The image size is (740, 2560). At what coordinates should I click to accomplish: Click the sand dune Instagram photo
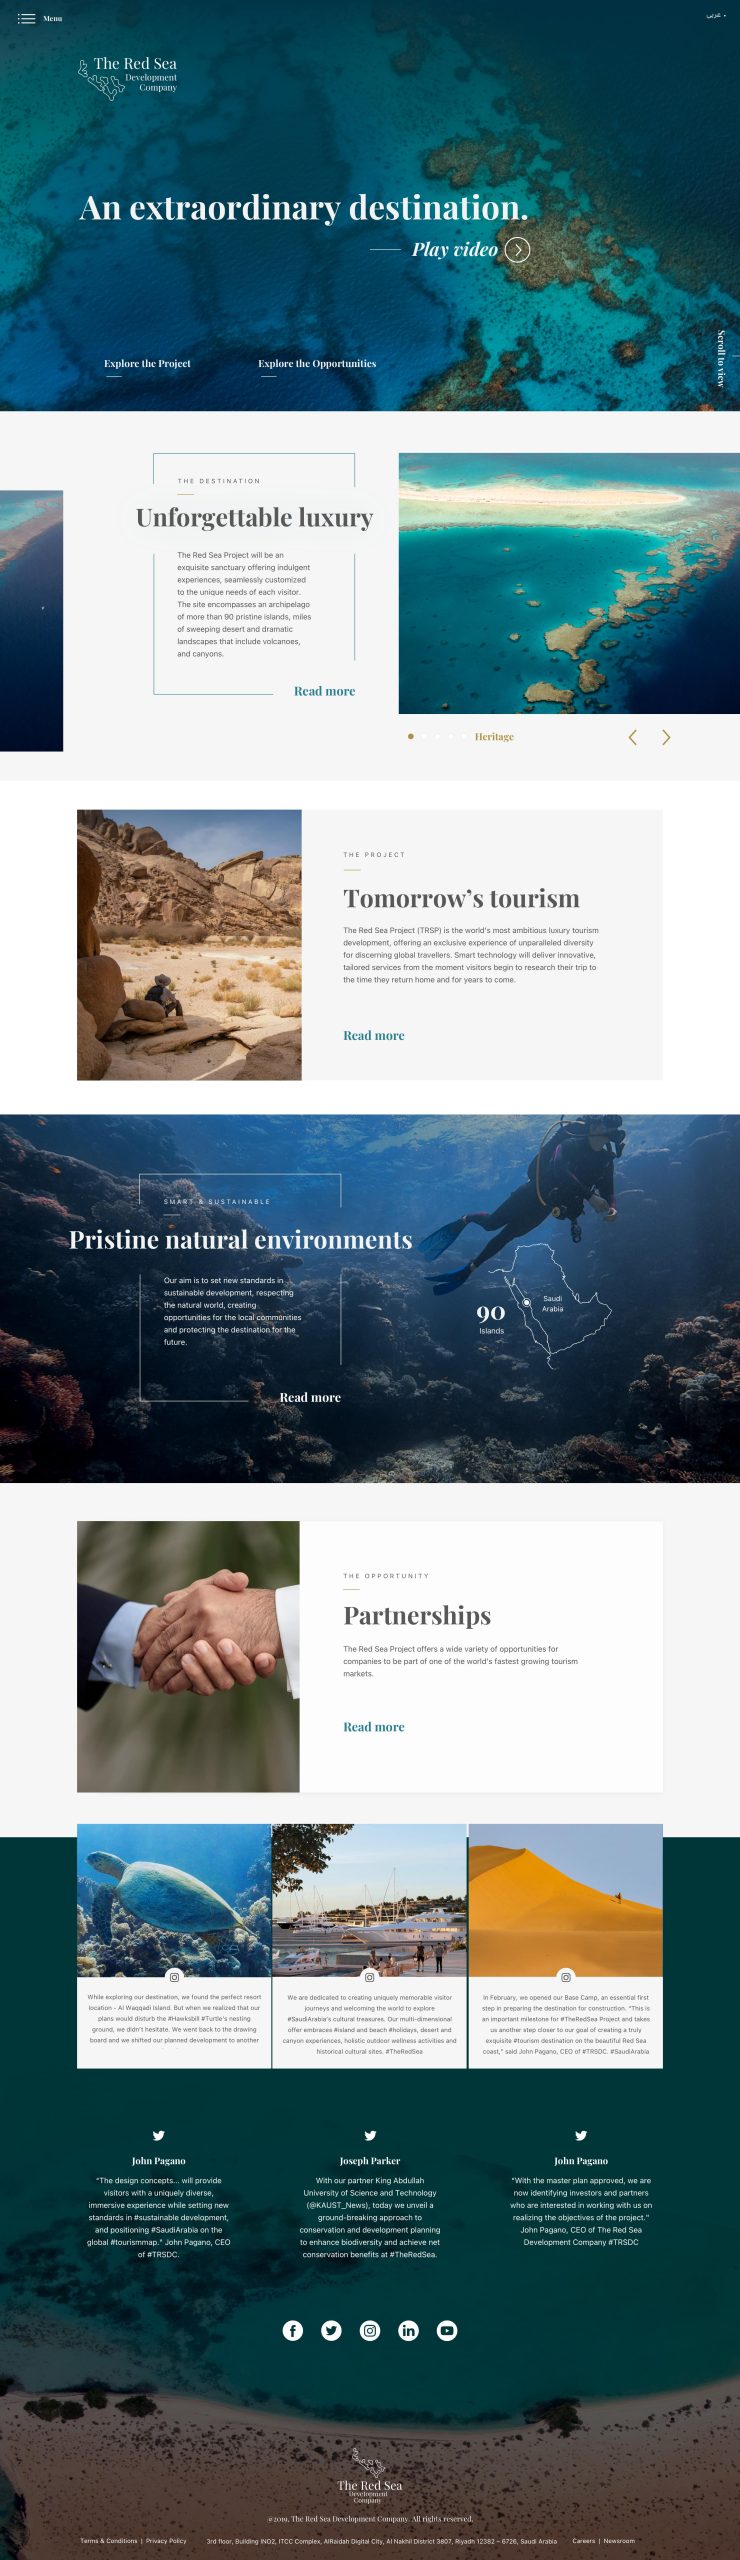click(x=566, y=1900)
